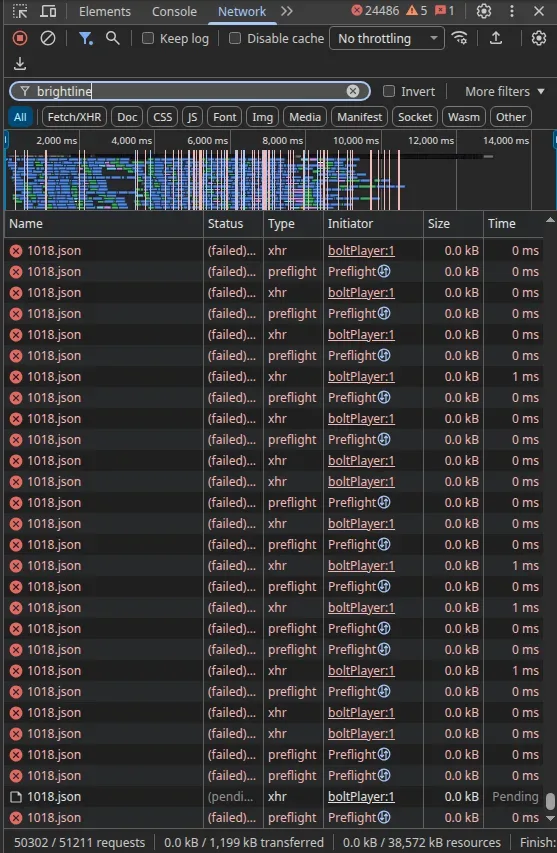Sort by the Size column header
This screenshot has height=853, width=557.
[x=453, y=224]
